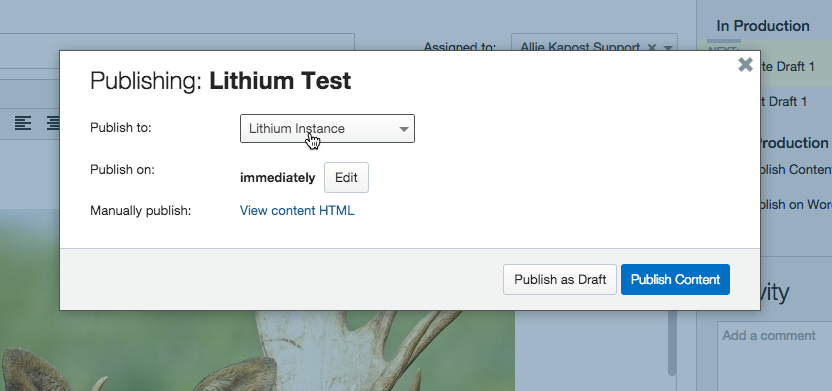
Task: Click Publish Content button
Action: click(x=675, y=280)
